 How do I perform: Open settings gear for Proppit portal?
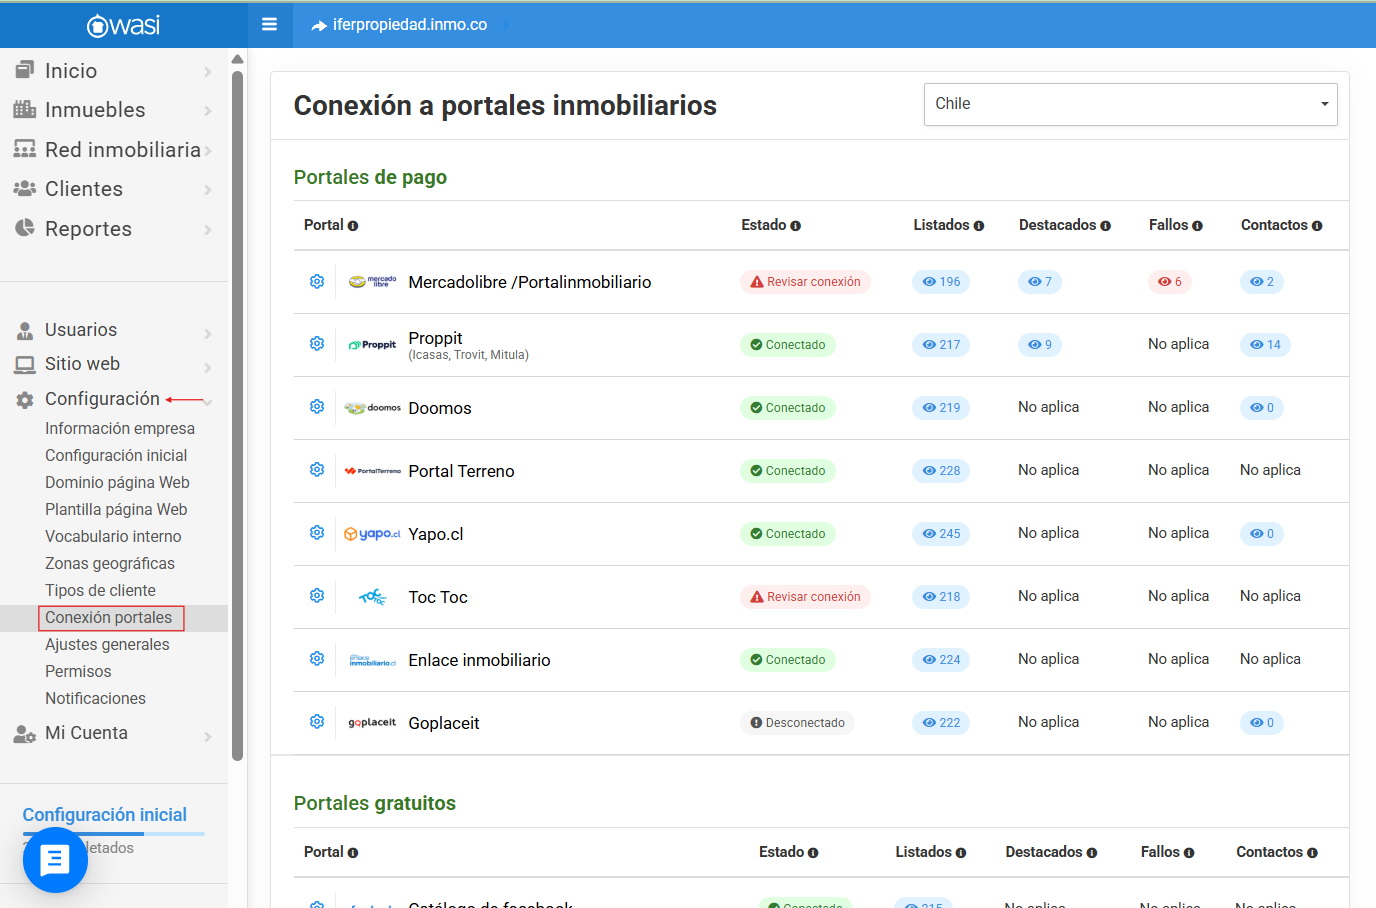tap(317, 344)
